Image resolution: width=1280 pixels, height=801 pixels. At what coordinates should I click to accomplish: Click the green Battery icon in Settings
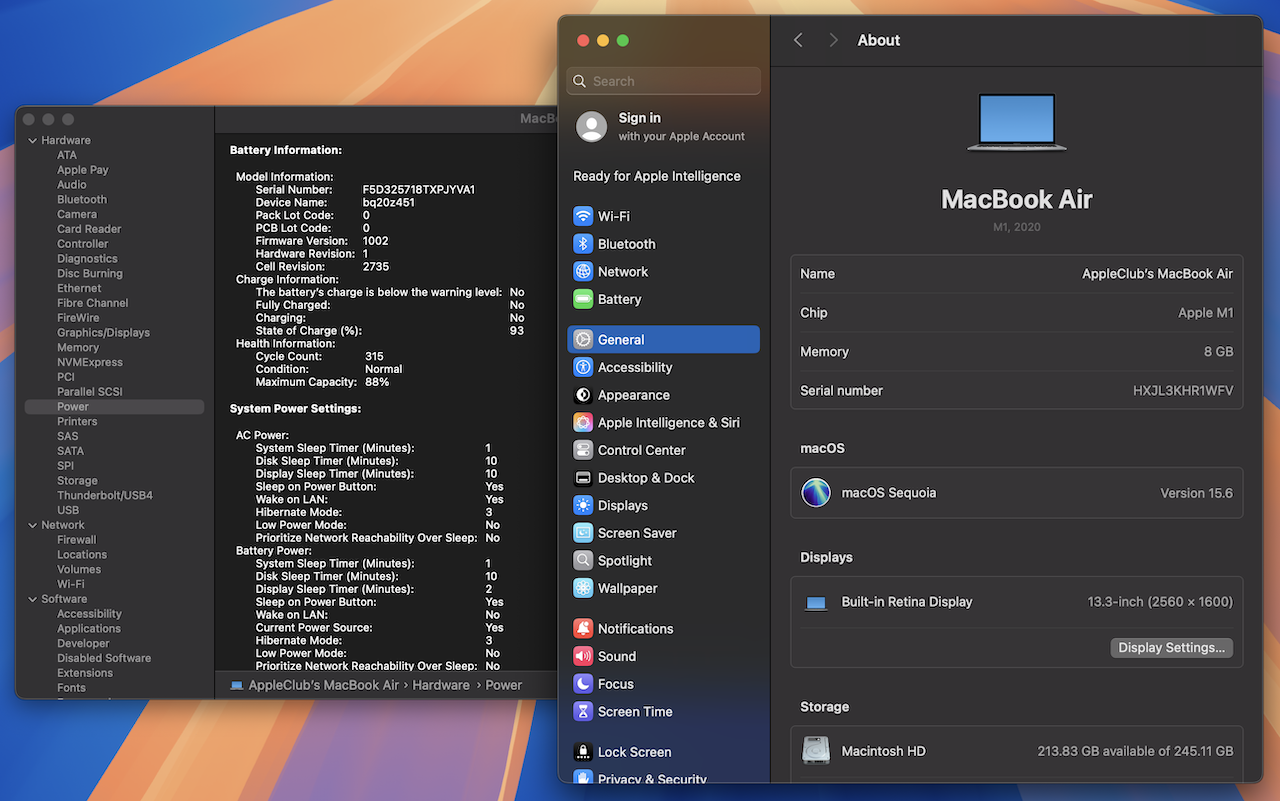(583, 299)
